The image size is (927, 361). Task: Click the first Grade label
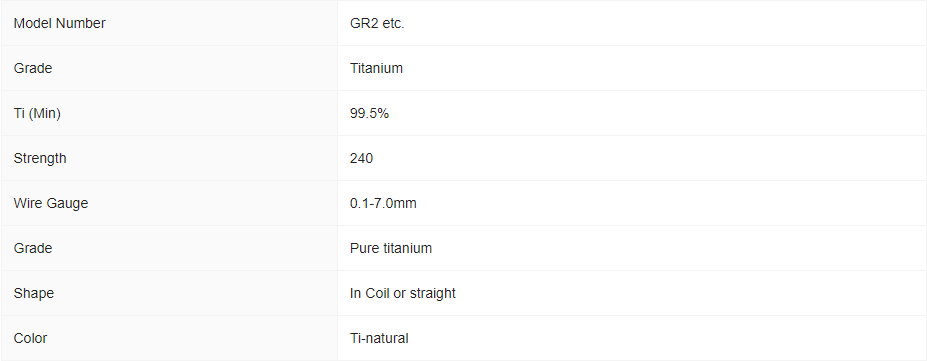pos(33,68)
